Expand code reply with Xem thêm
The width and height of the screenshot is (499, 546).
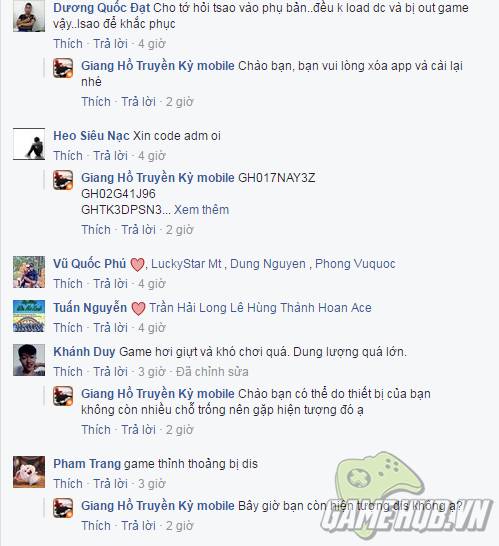coord(201,210)
